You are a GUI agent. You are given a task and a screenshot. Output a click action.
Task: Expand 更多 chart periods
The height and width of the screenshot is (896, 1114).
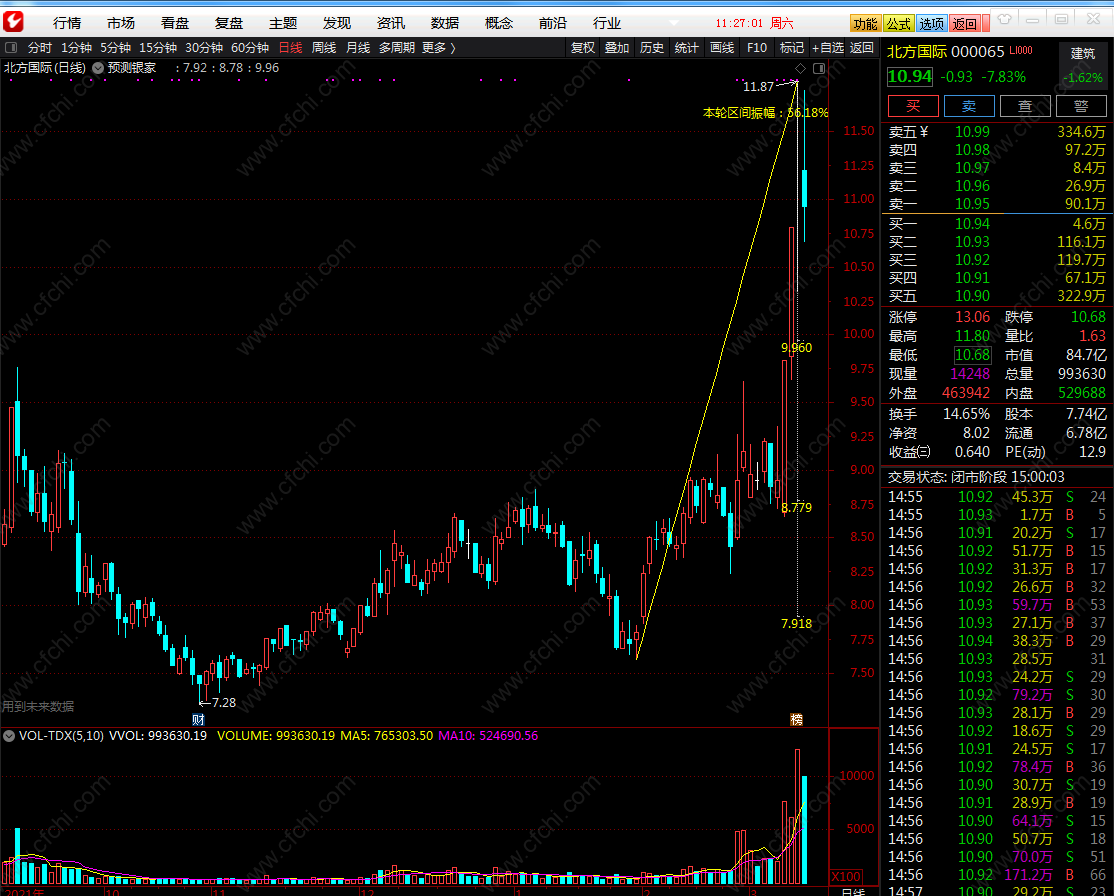(x=438, y=48)
